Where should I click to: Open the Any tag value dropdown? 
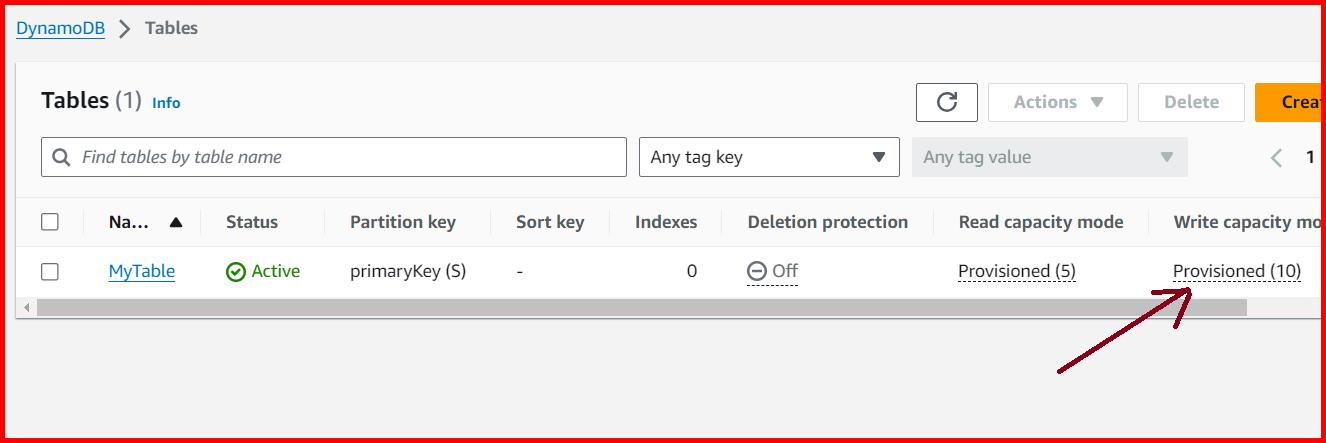1049,157
